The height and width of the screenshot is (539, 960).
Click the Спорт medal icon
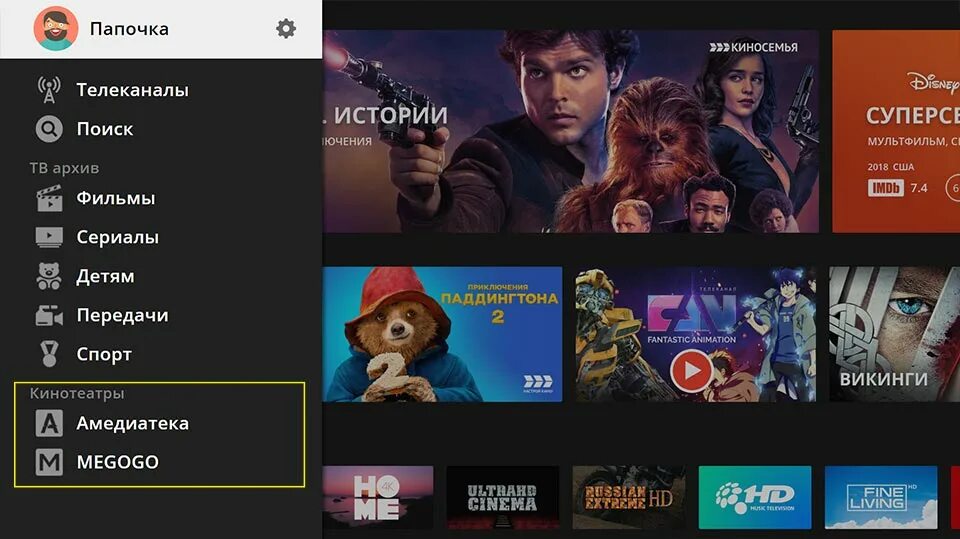(x=49, y=354)
